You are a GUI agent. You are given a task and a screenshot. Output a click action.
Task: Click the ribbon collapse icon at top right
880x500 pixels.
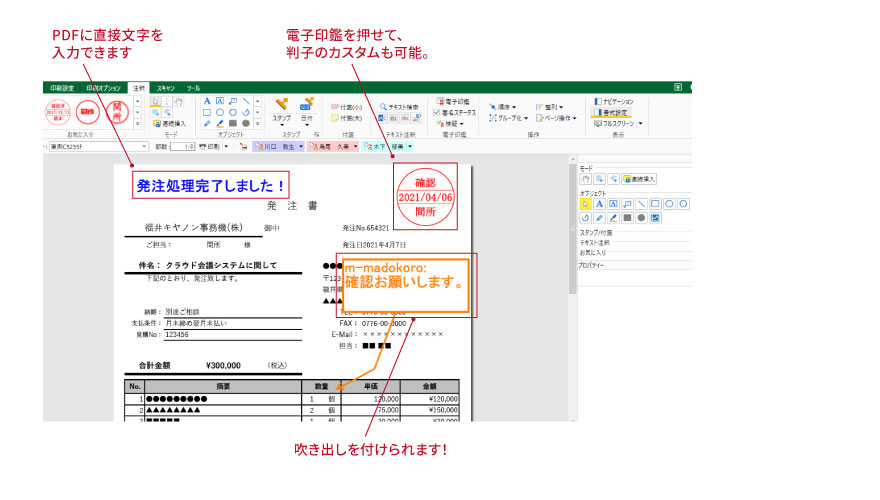pyautogui.click(x=678, y=87)
